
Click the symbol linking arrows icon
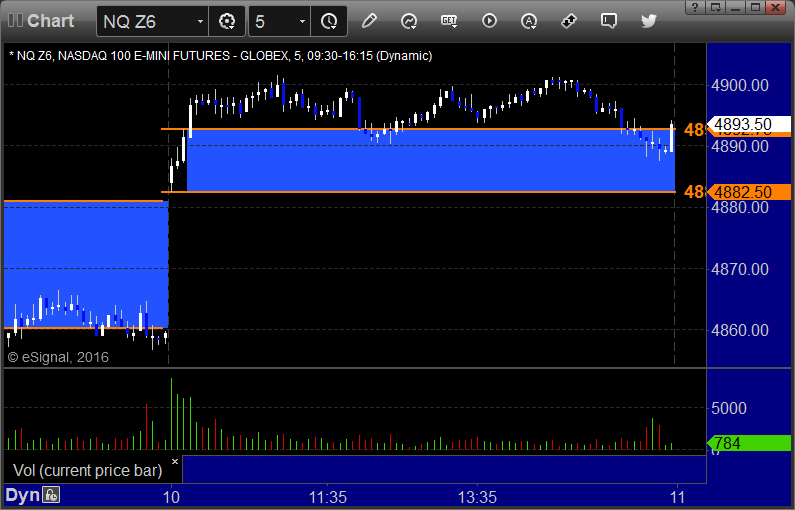pyautogui.click(x=568, y=21)
